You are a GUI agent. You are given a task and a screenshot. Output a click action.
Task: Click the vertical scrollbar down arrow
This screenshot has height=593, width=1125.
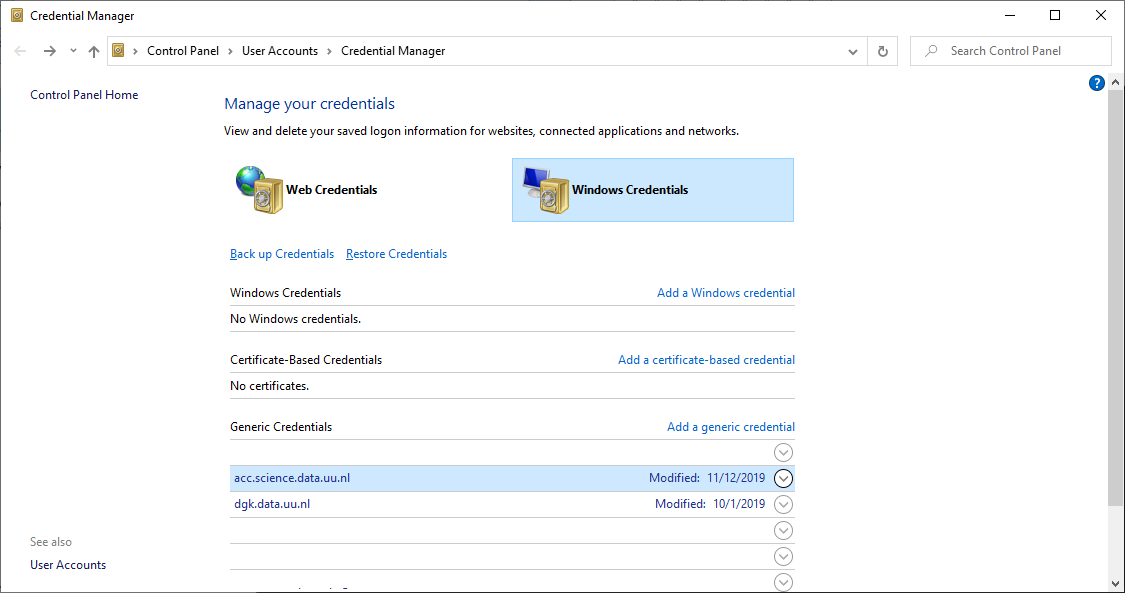click(1116, 583)
